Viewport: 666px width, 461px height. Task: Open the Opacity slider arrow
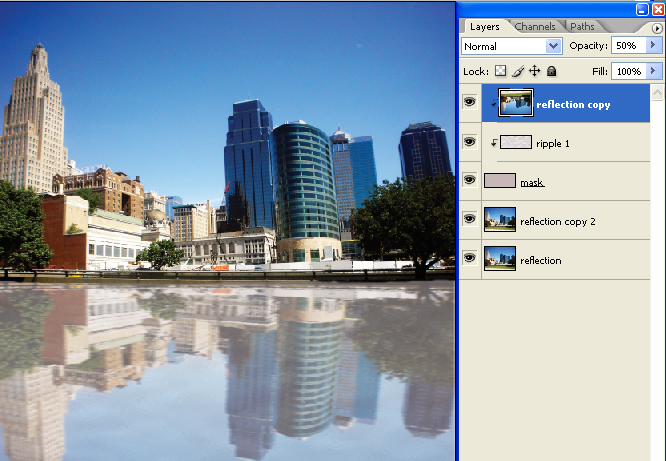coord(653,45)
